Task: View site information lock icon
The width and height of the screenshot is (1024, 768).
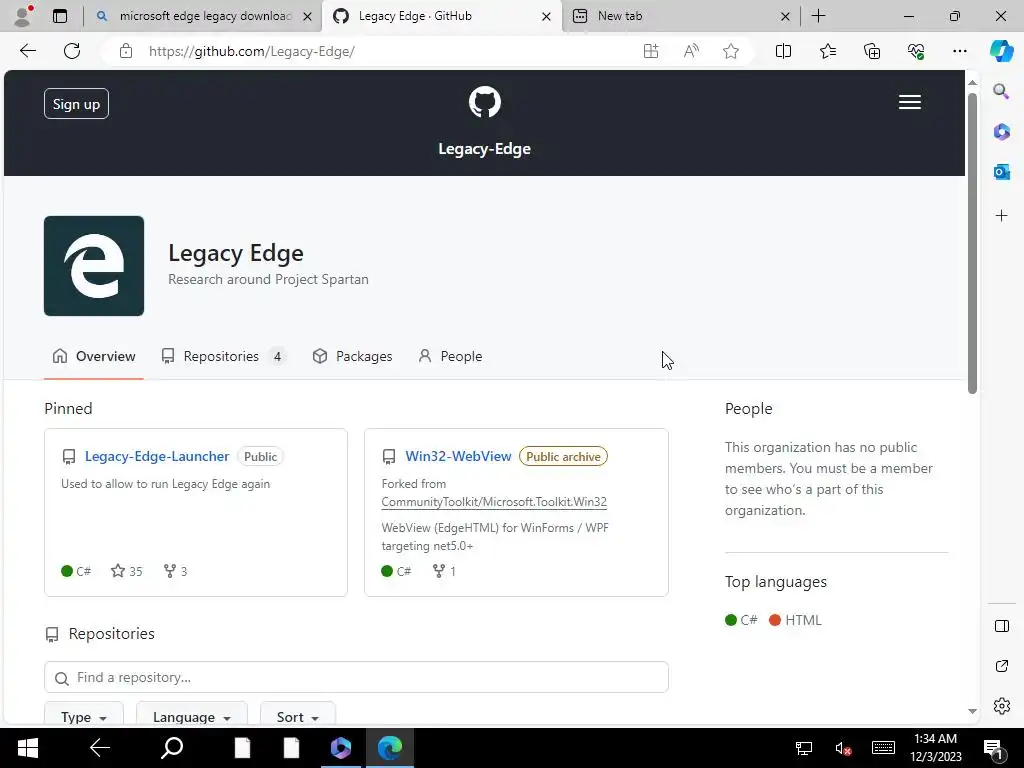Action: coord(126,51)
